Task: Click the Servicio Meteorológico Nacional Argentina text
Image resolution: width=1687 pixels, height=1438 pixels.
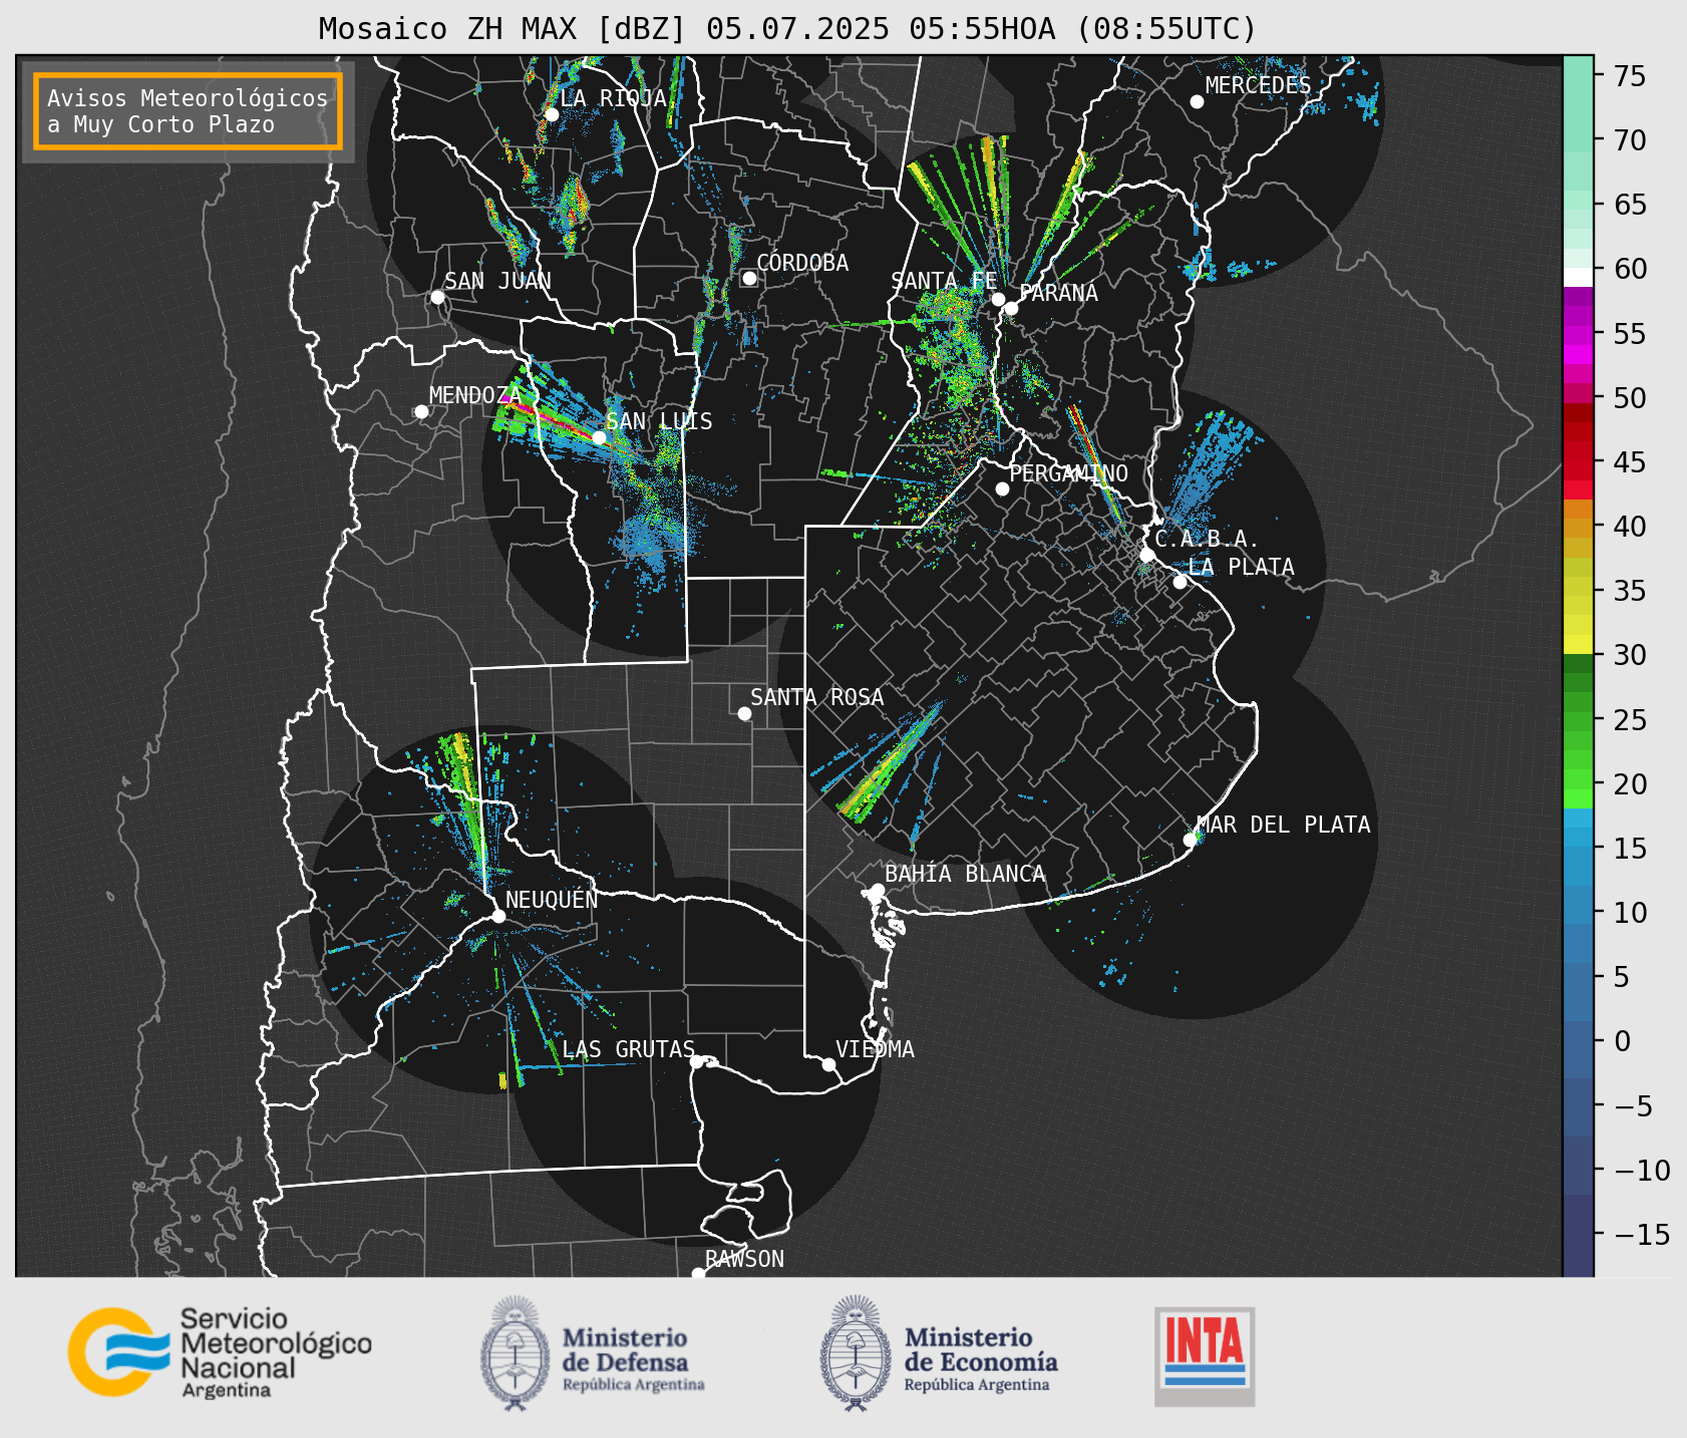Action: (x=275, y=1355)
